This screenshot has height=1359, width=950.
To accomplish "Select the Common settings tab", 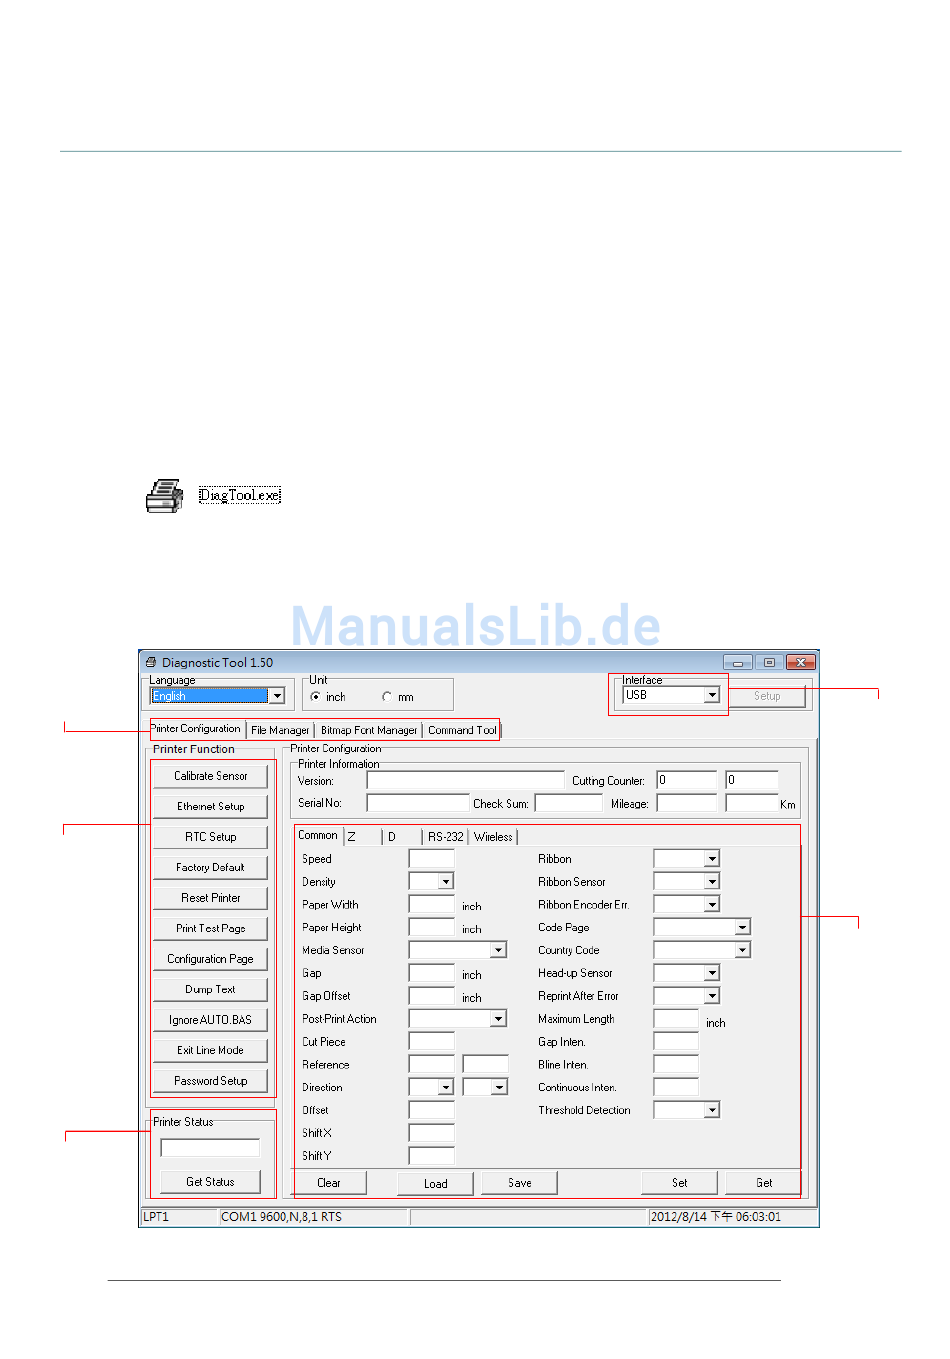I will click(318, 836).
